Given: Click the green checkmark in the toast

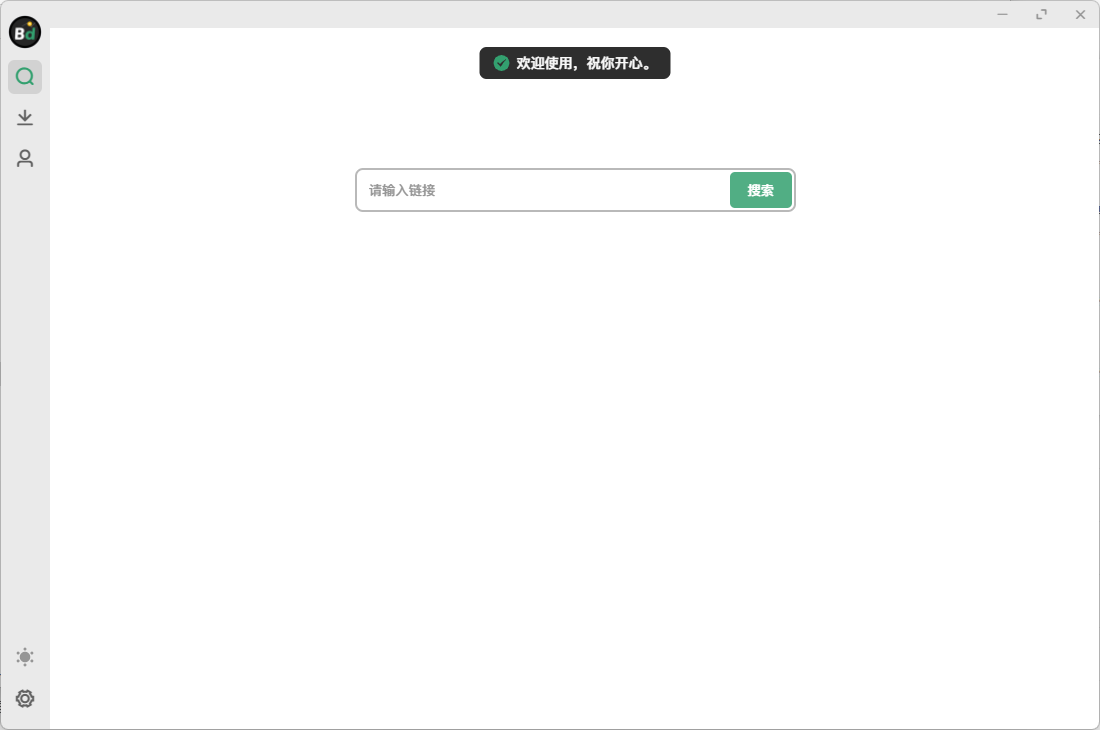Looking at the screenshot, I should [x=502, y=63].
